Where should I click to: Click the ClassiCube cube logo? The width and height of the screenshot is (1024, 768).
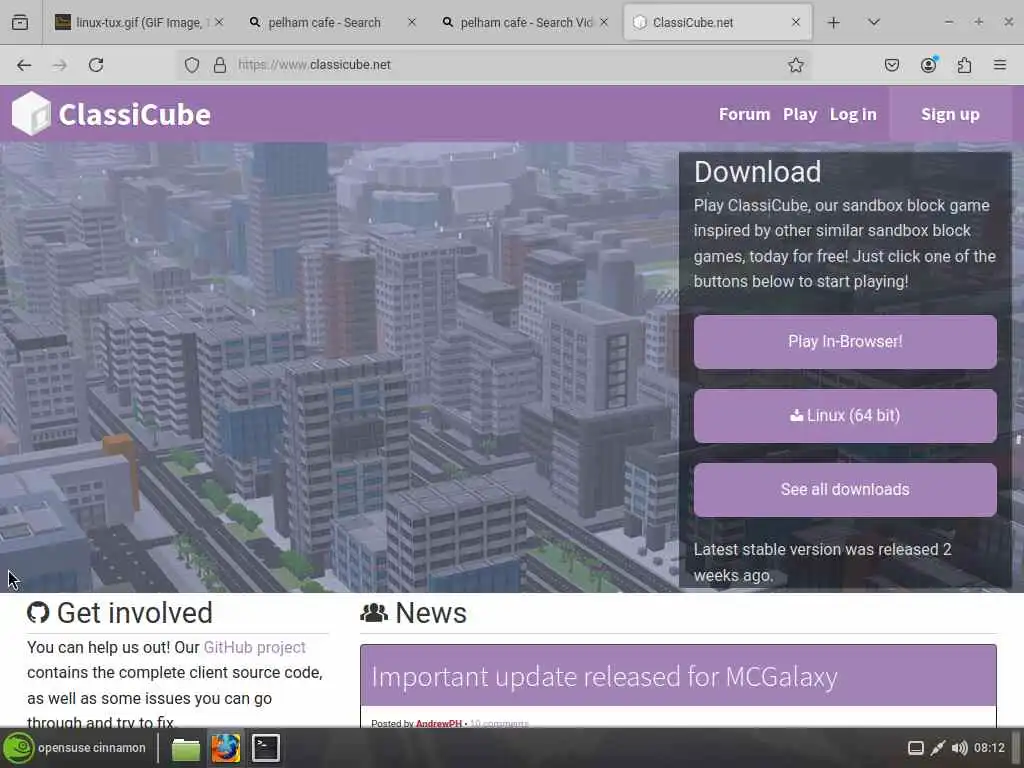tap(31, 114)
